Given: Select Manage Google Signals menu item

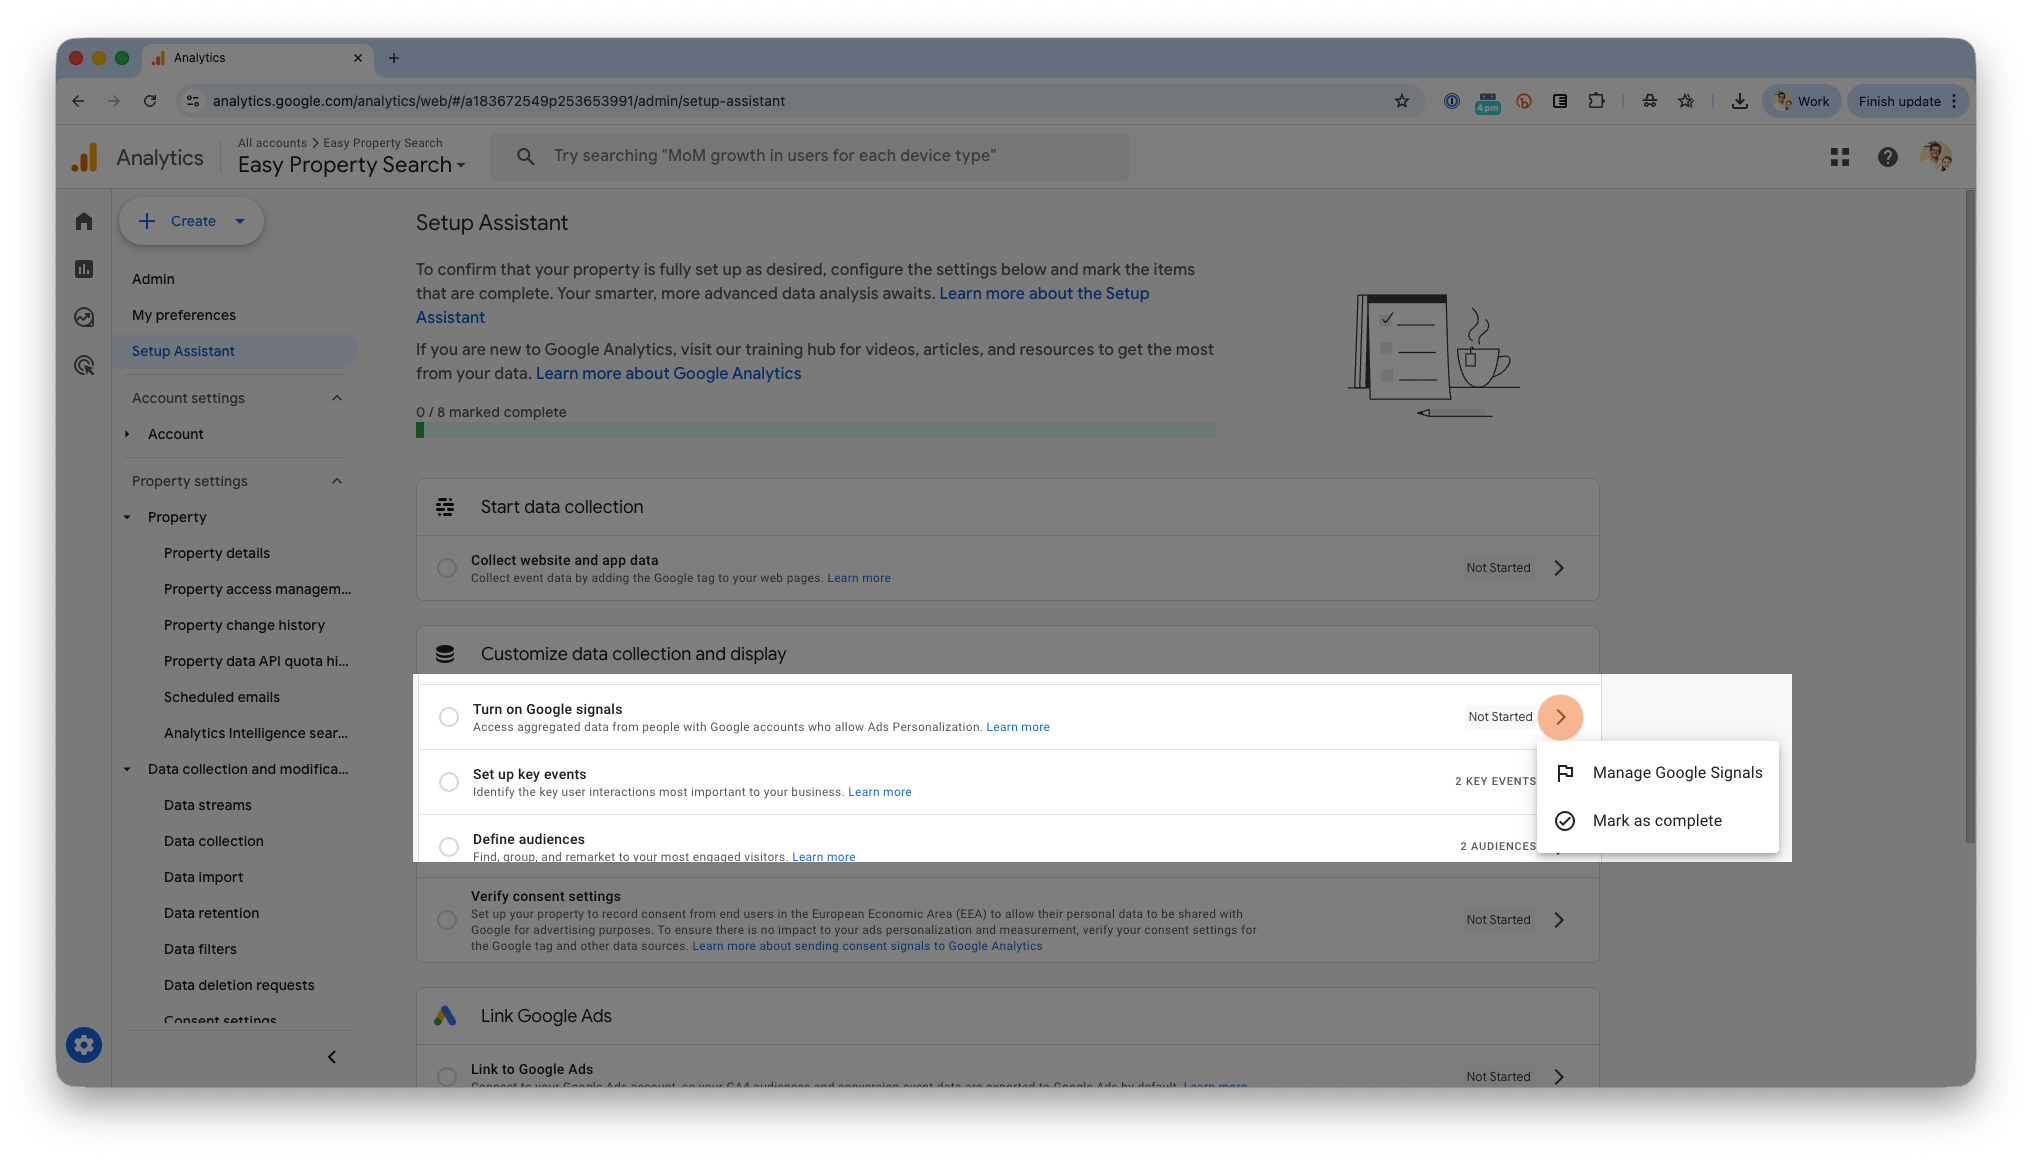Looking at the screenshot, I should click(x=1677, y=773).
